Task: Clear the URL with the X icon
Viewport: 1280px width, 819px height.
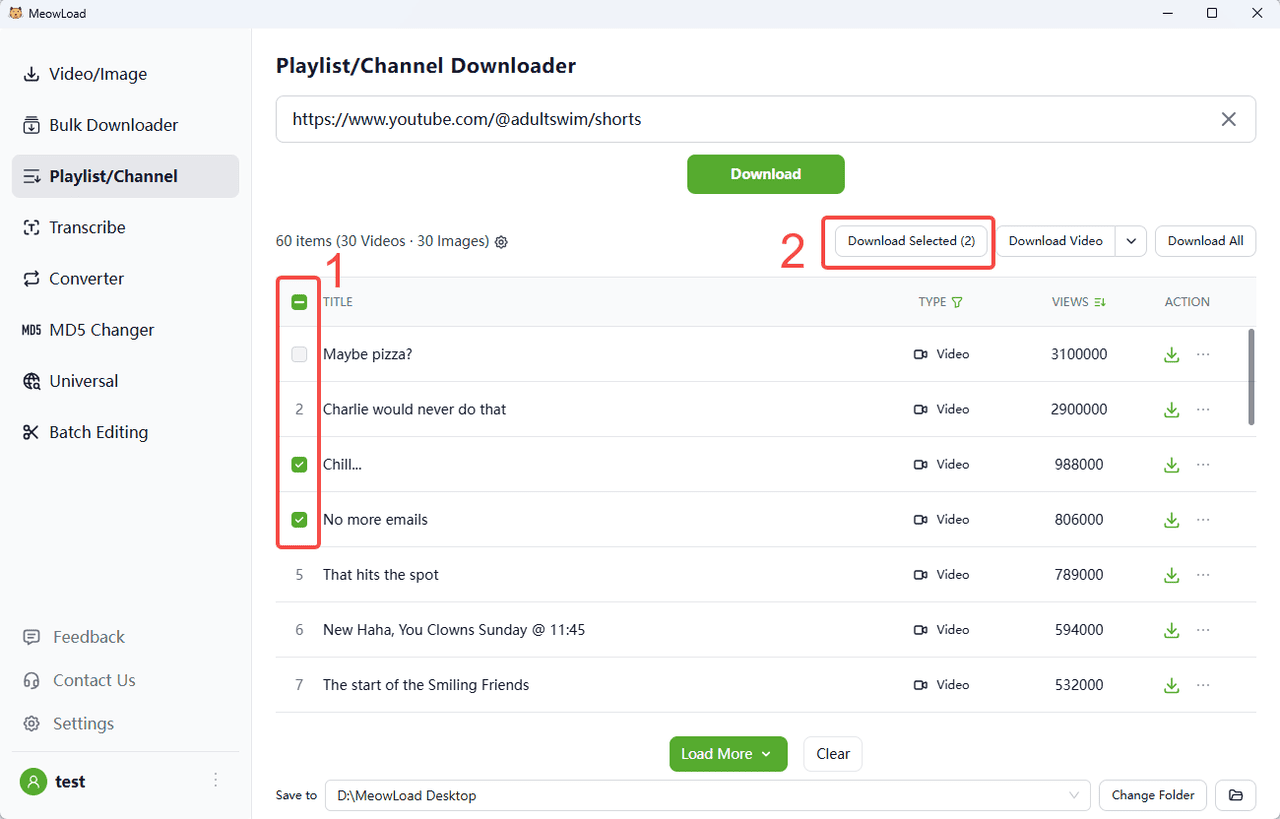Action: pyautogui.click(x=1229, y=119)
